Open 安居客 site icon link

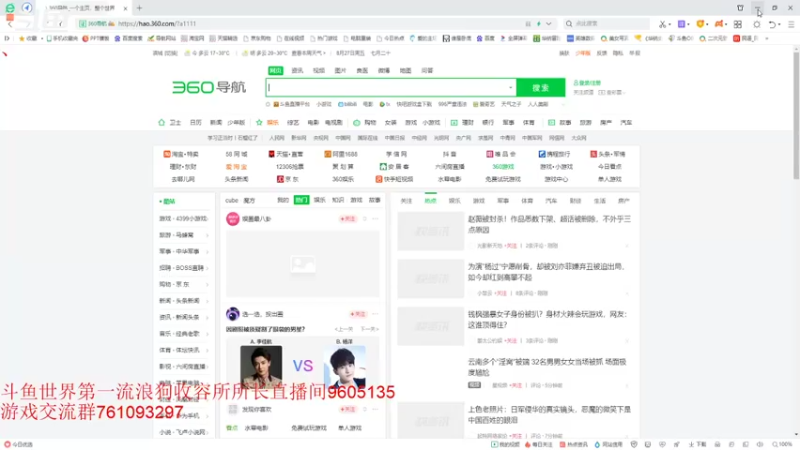point(383,167)
